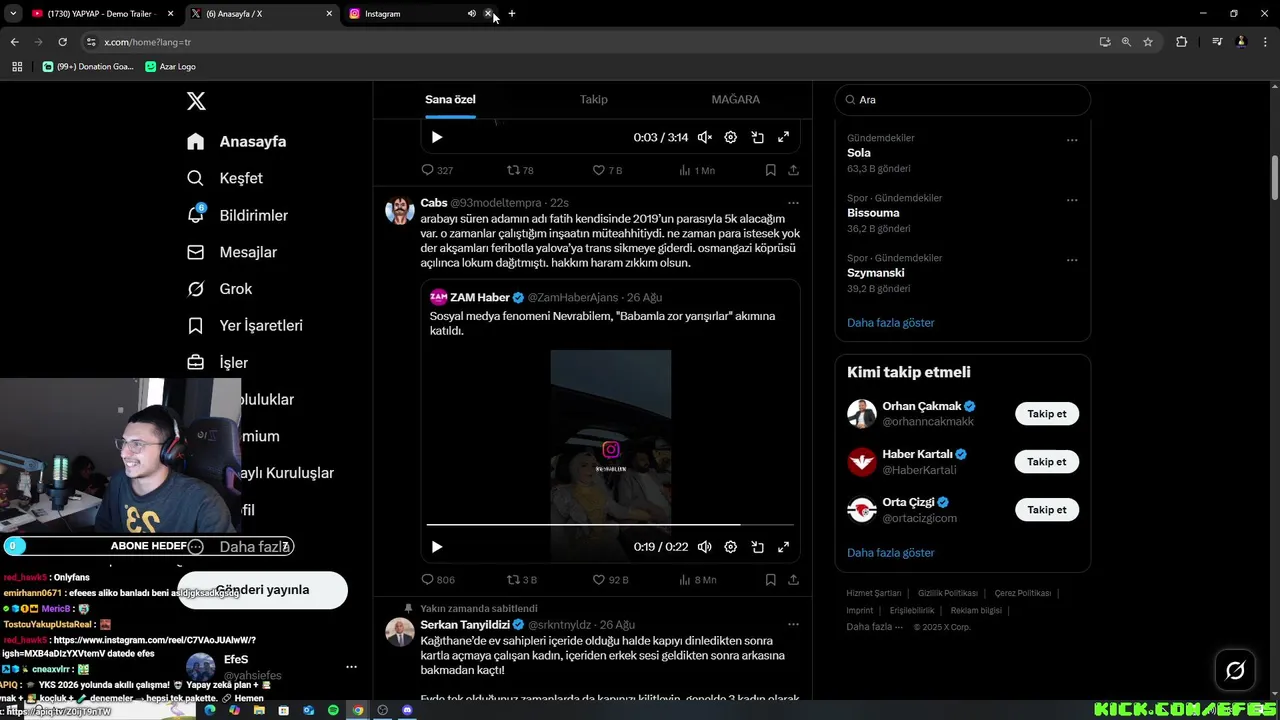Seek on the ZAM Haber video progress bar

610,524
